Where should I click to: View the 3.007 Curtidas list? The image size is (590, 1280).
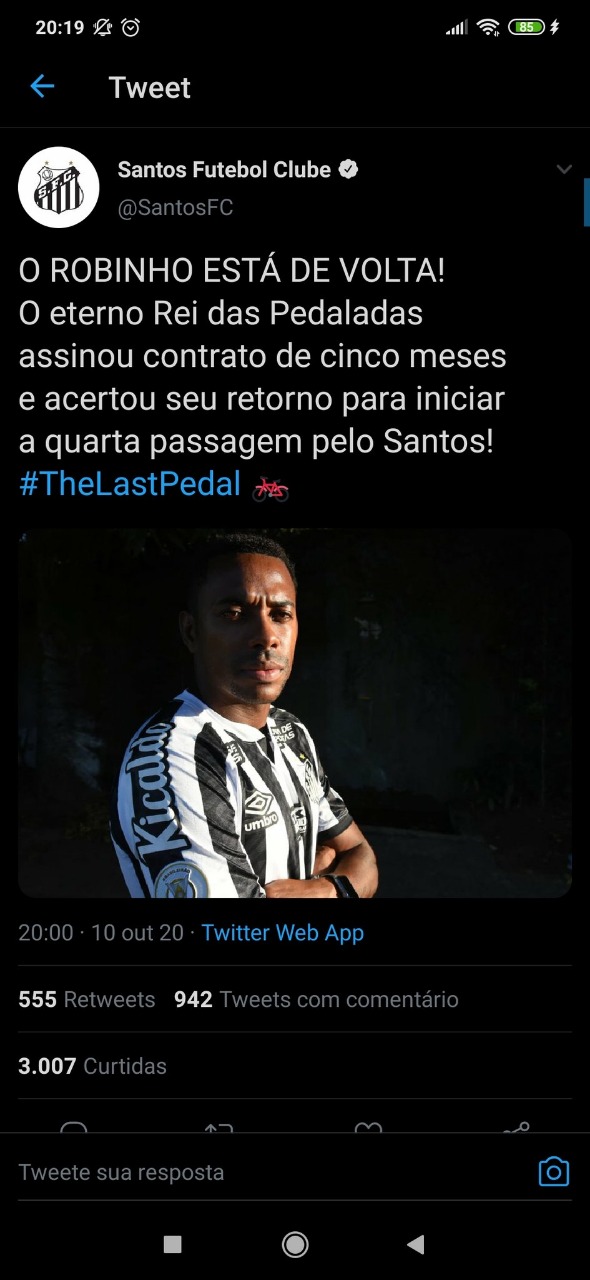click(92, 1066)
